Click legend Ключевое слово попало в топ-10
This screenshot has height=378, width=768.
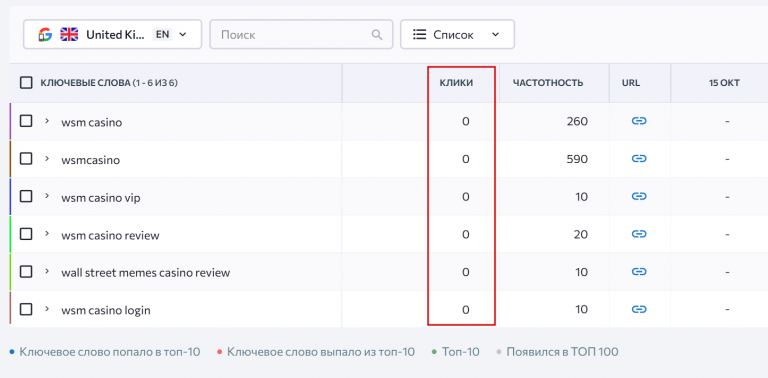coord(105,352)
